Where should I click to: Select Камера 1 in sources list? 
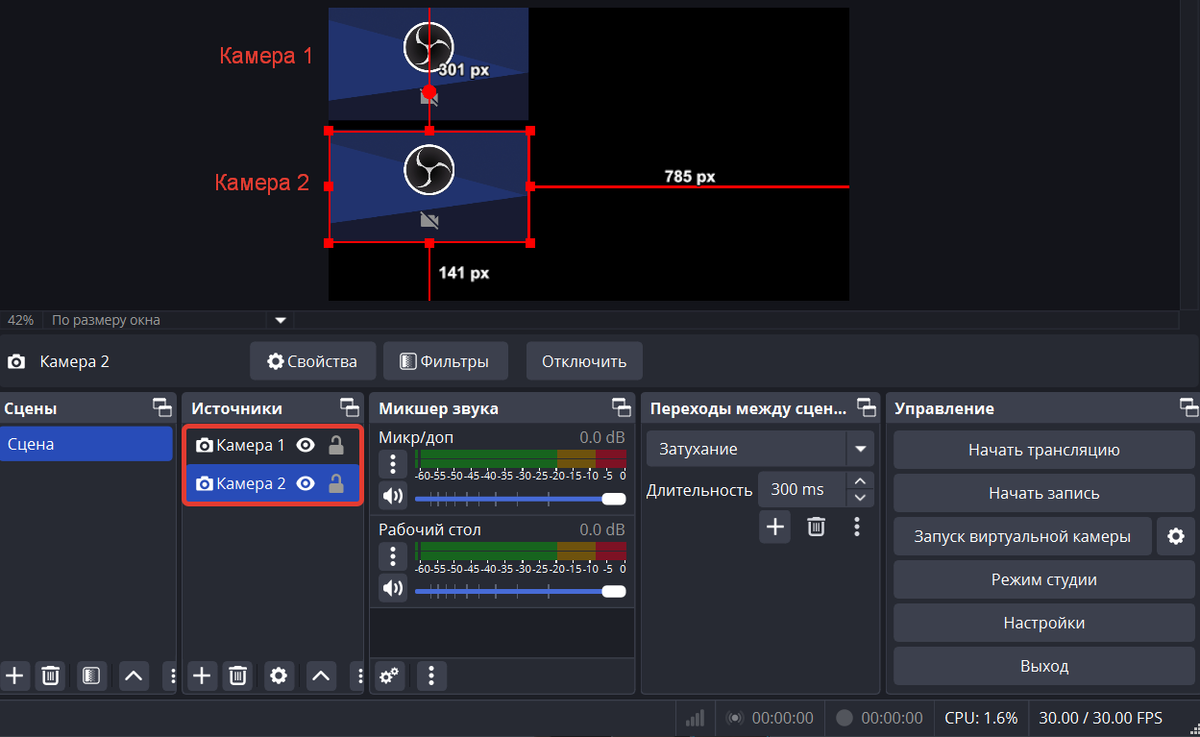point(250,445)
